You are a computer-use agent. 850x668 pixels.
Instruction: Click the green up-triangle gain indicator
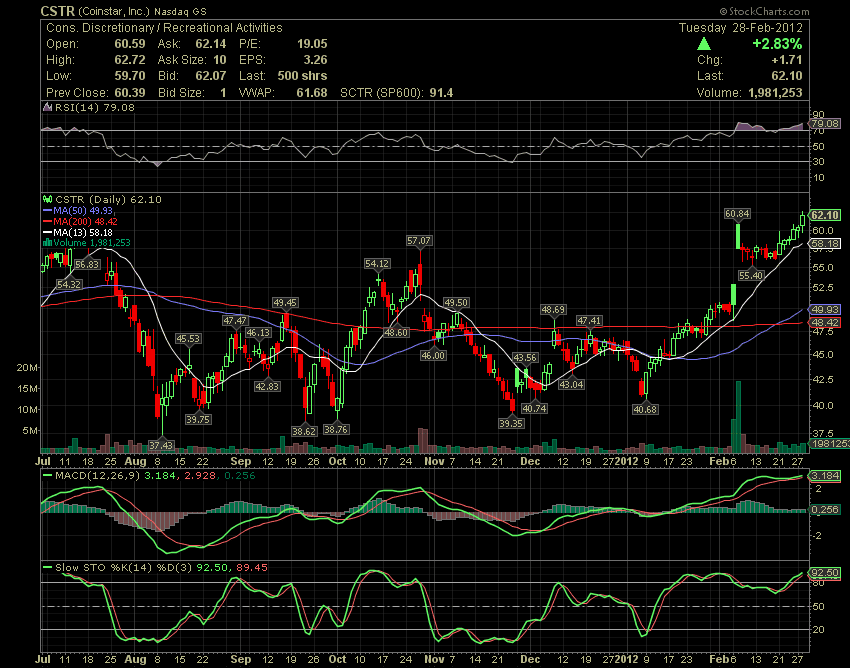704,44
